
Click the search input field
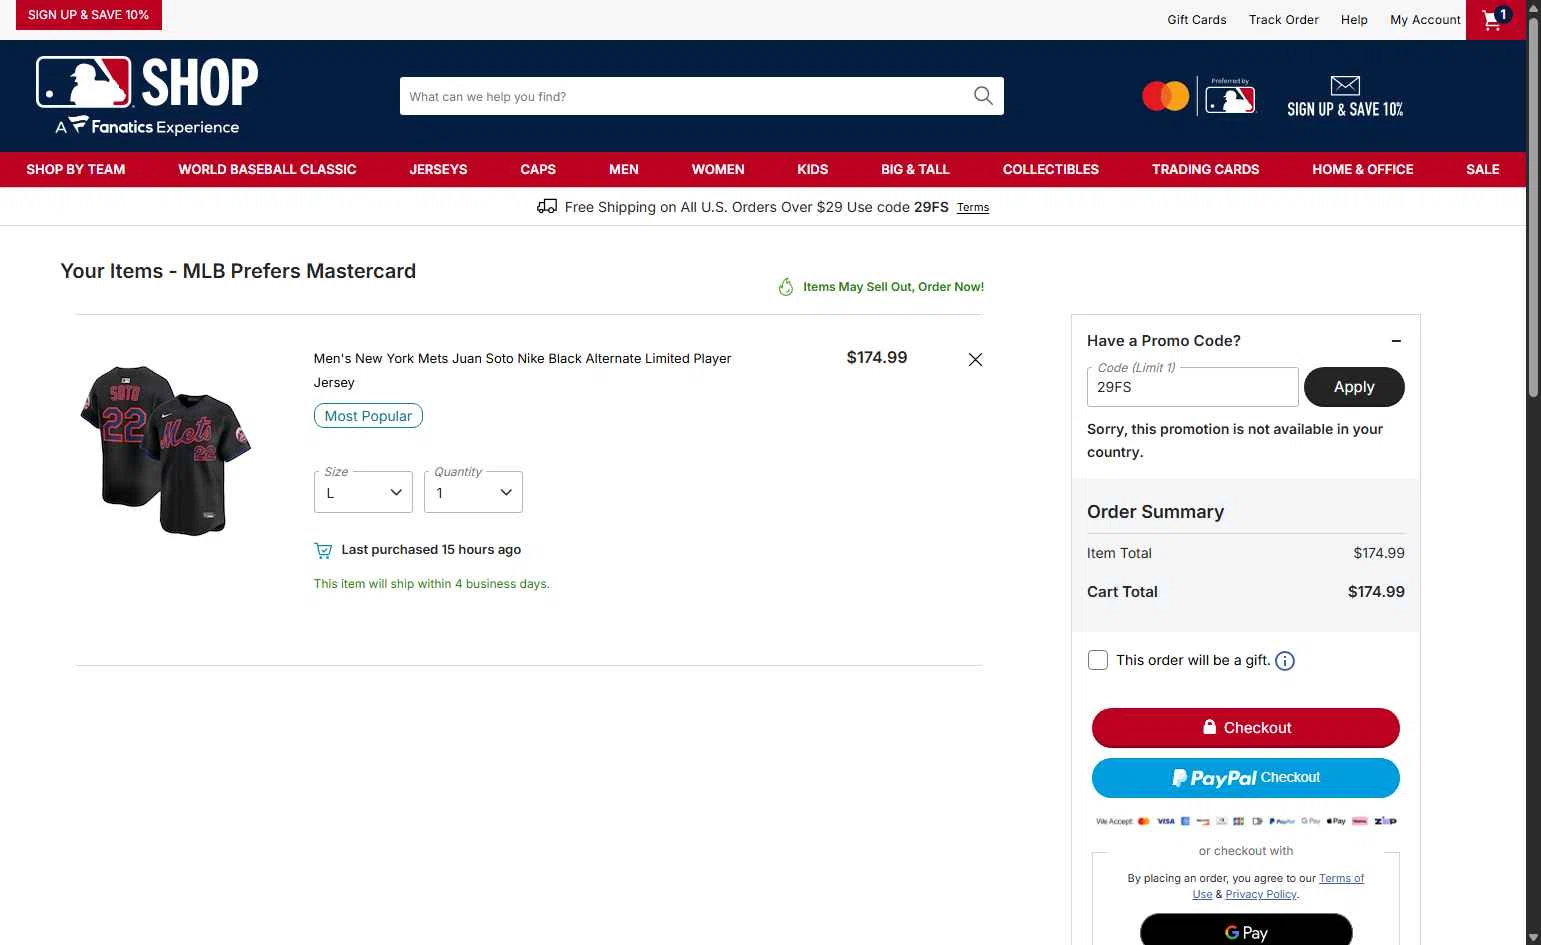(686, 96)
